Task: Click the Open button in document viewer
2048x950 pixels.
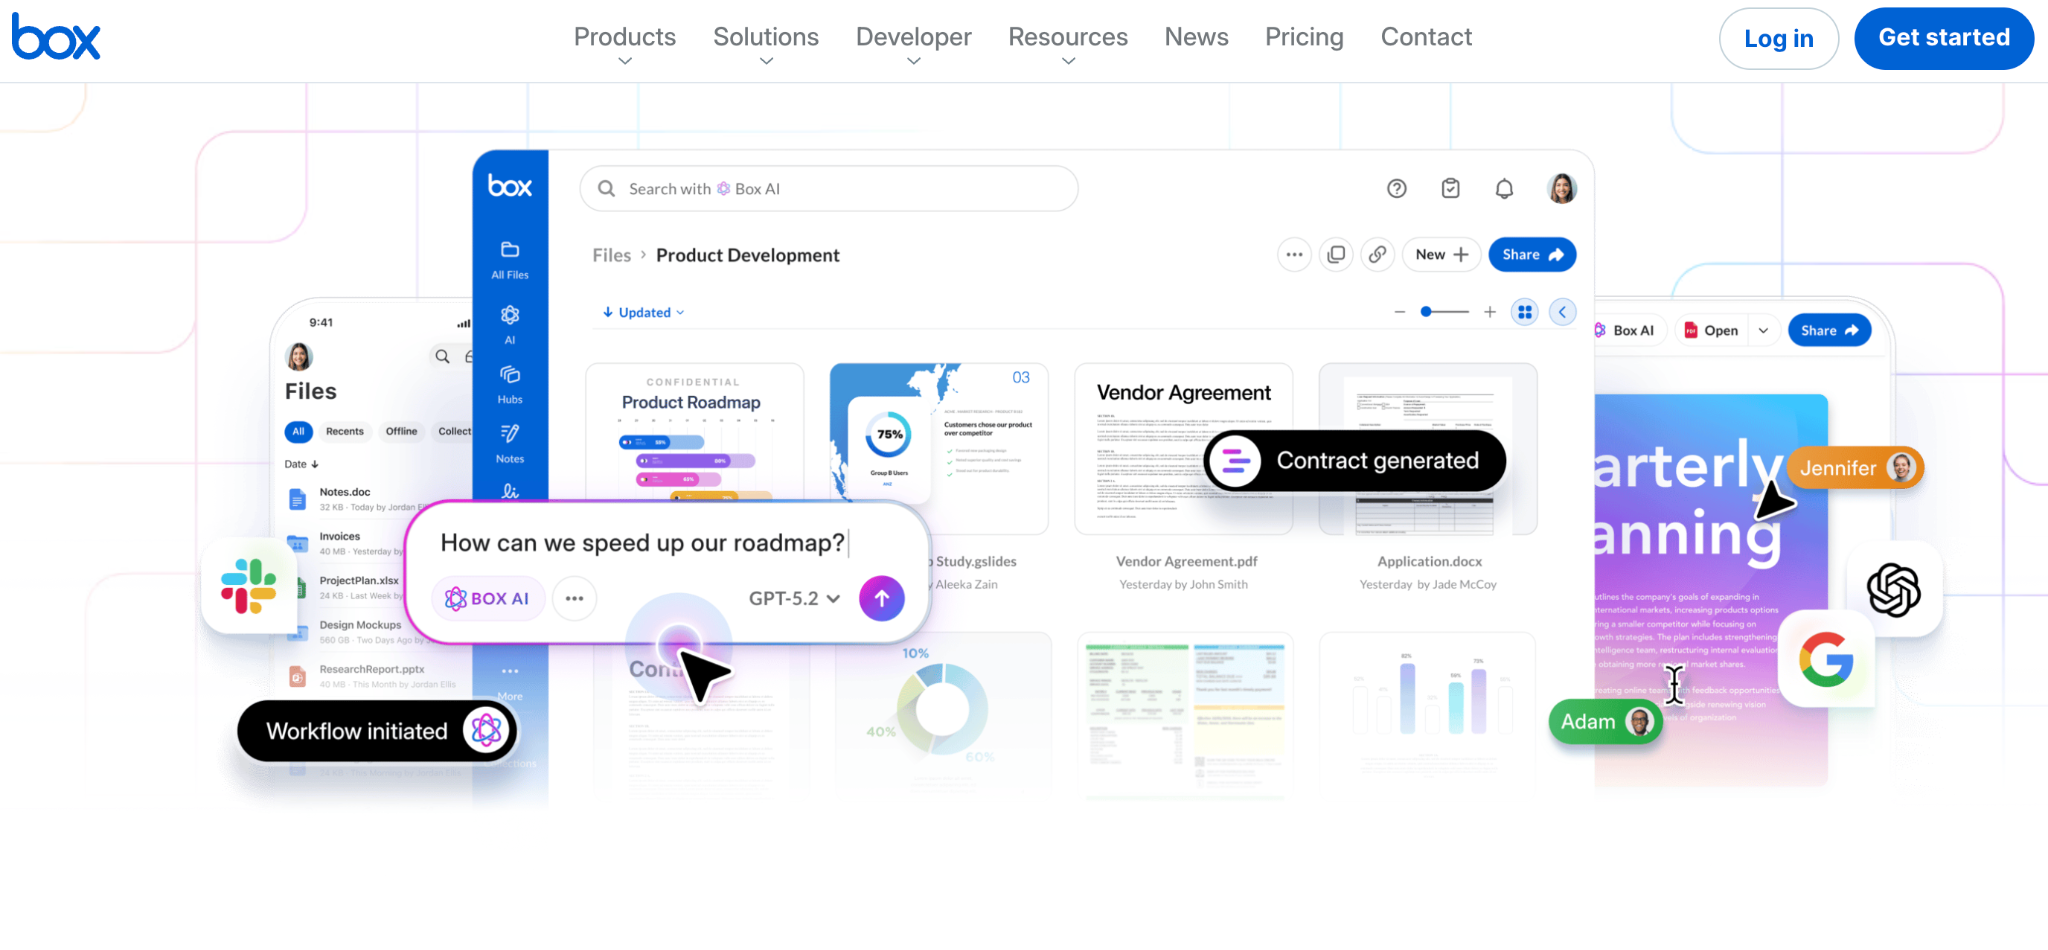Action: [x=1712, y=330]
